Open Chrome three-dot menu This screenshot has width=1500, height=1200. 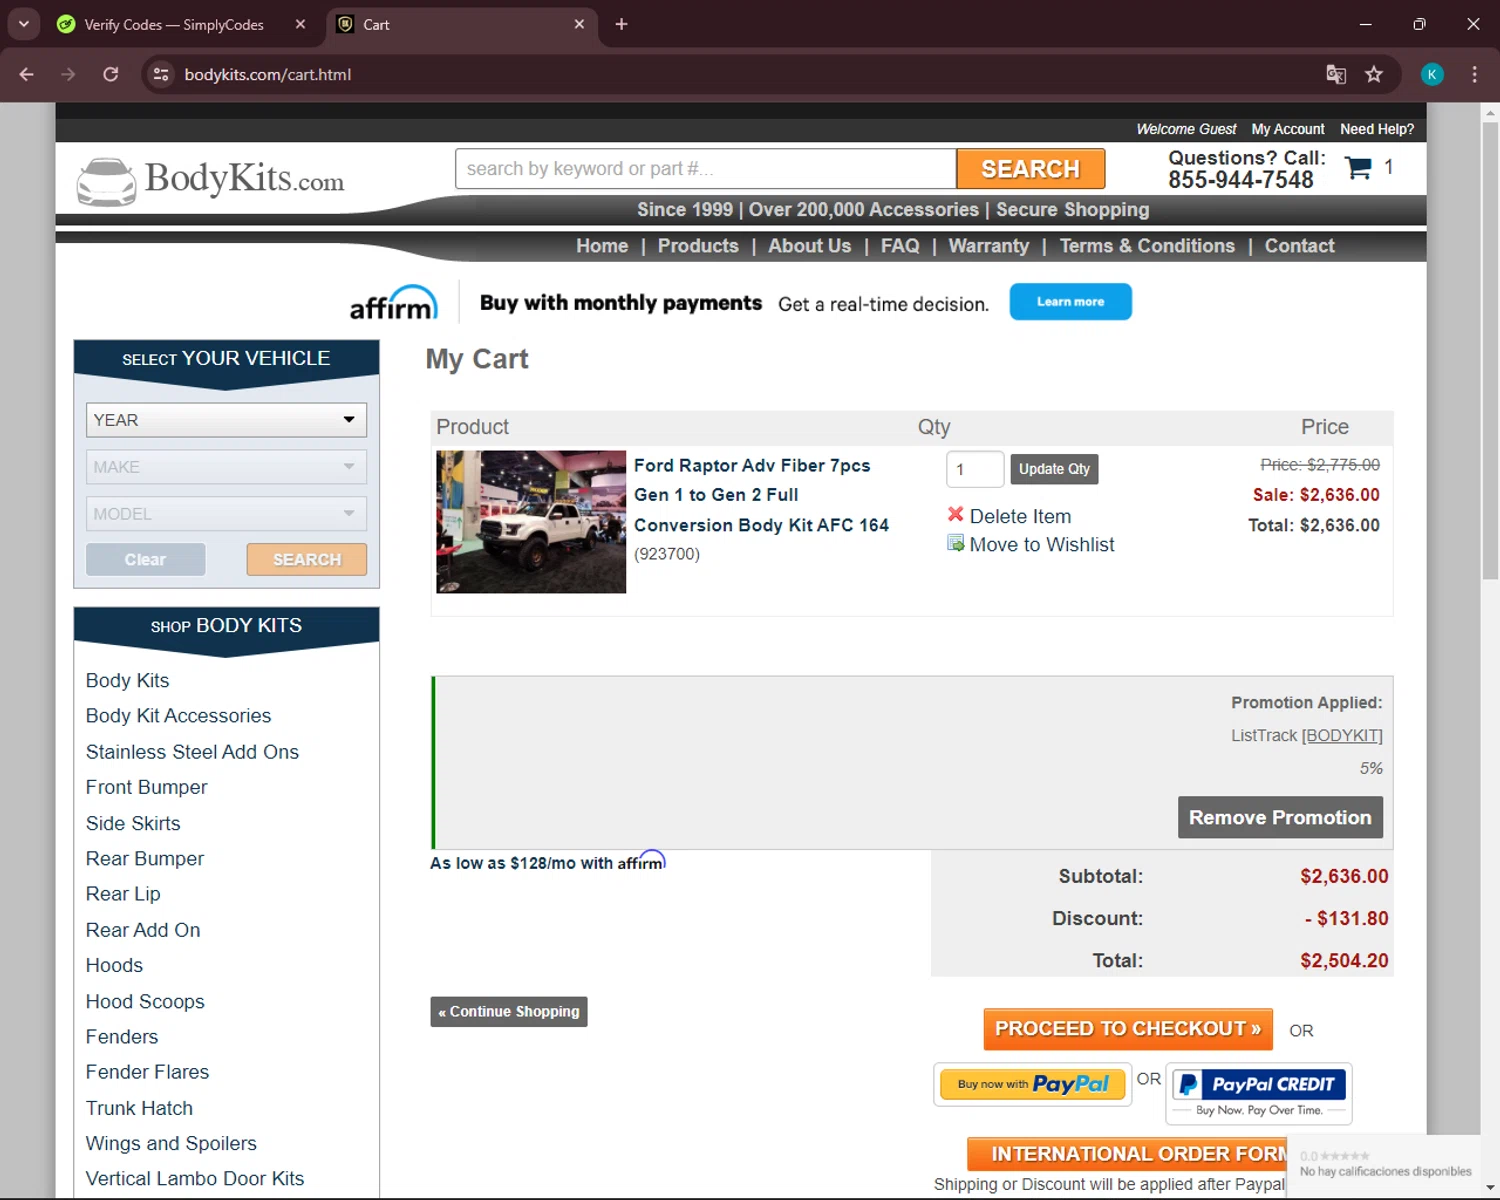click(x=1474, y=74)
